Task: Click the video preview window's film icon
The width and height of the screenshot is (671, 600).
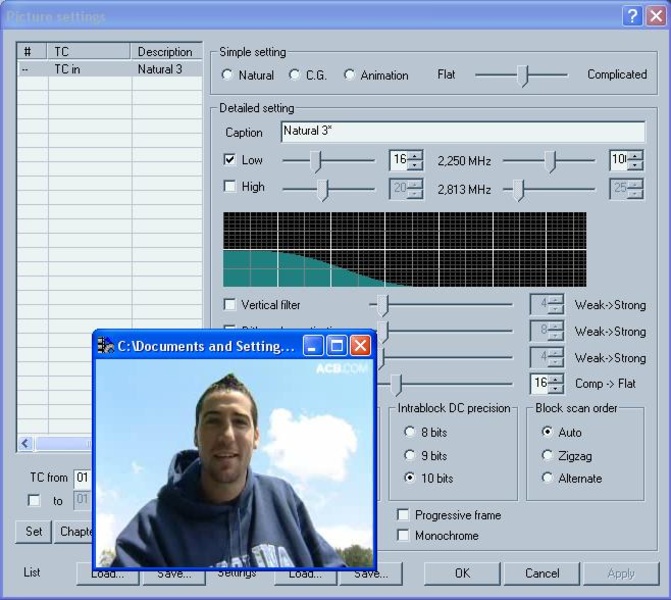Action: (105, 345)
